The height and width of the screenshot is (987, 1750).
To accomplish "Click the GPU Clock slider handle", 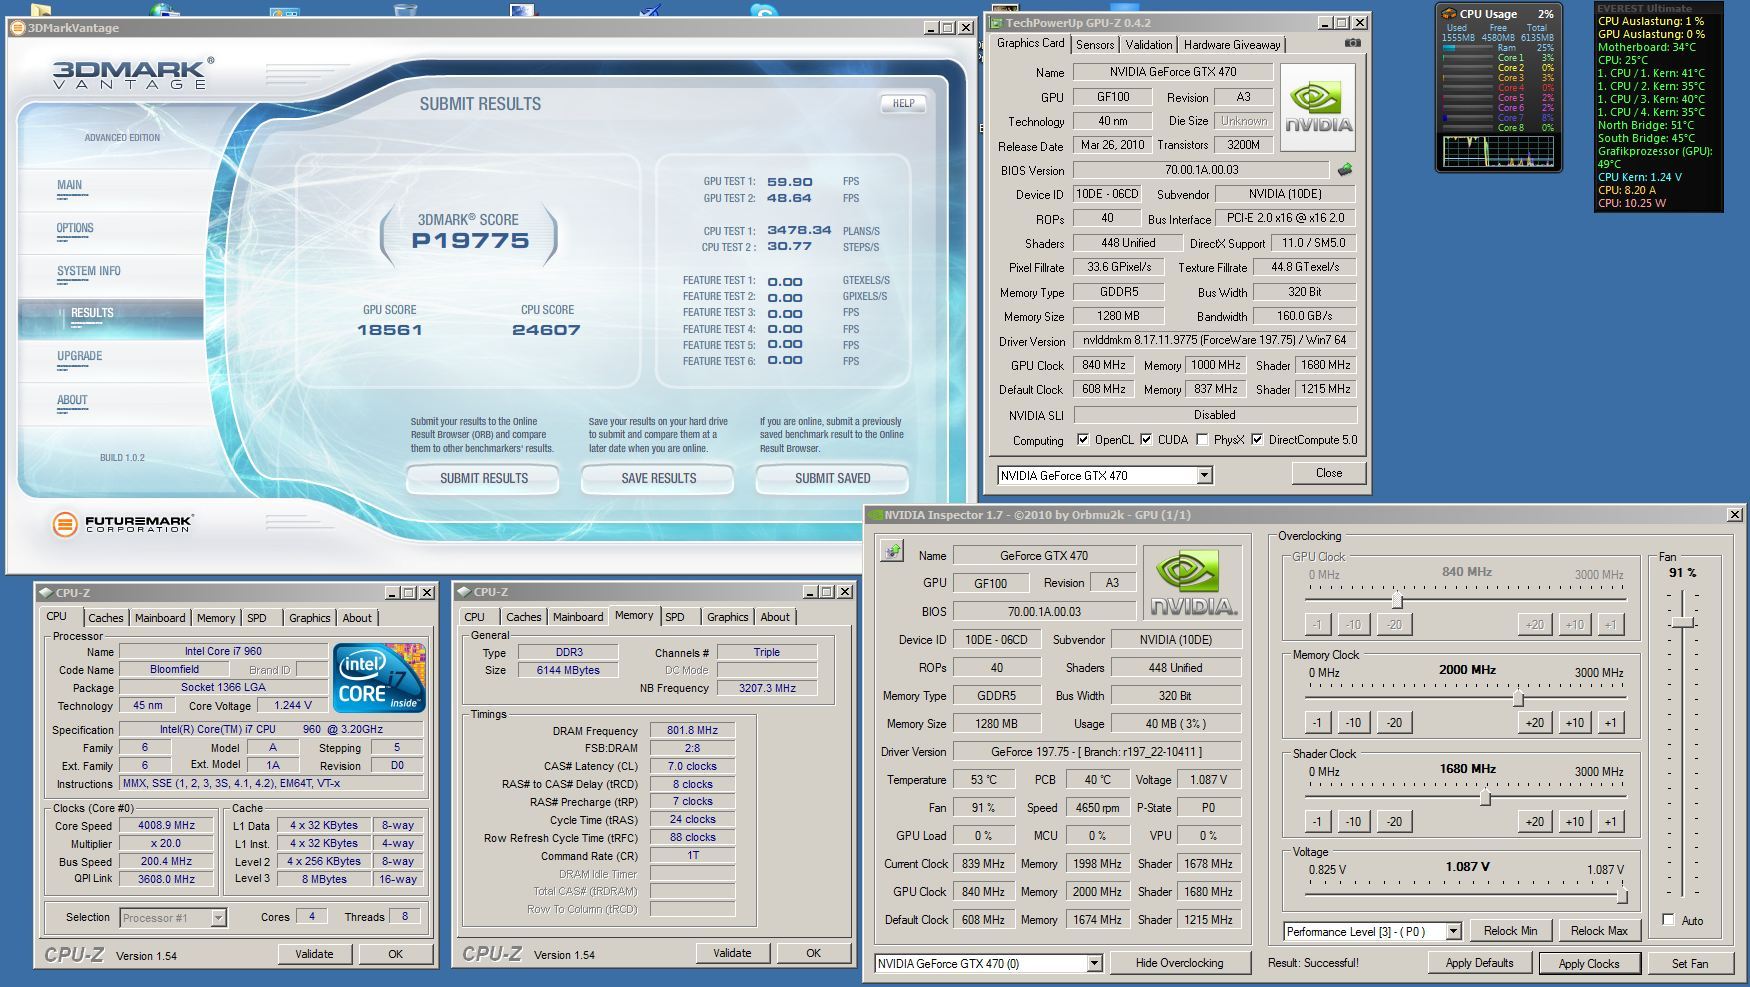I will point(1397,600).
